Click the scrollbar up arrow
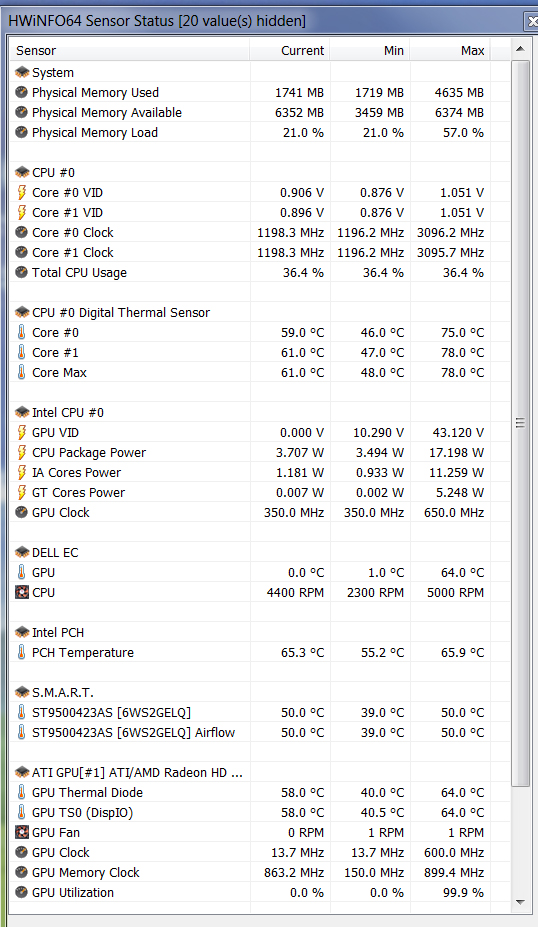The image size is (538, 927). 520,49
